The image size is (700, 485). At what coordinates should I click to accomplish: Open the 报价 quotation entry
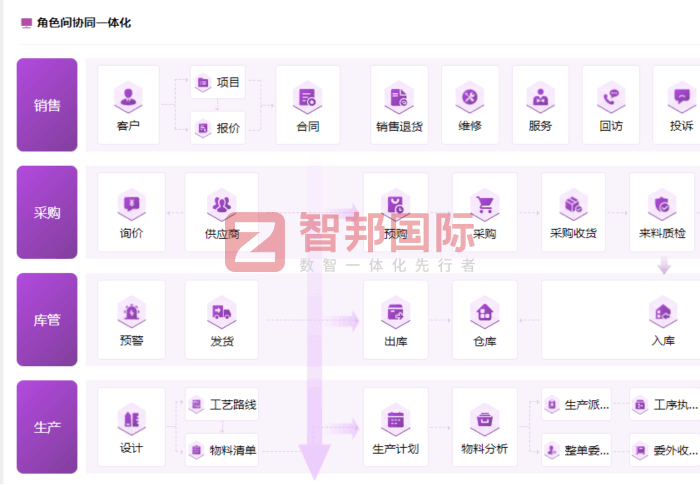click(218, 128)
